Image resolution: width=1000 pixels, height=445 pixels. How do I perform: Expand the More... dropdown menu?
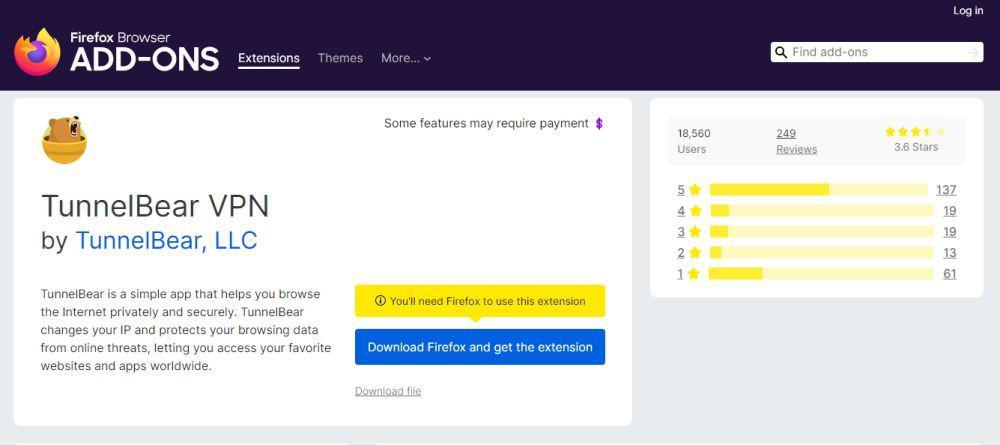tap(406, 58)
